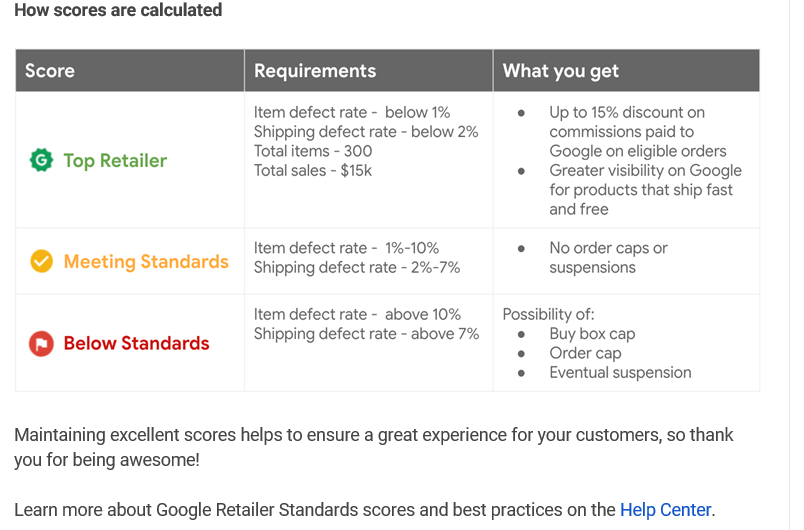The image size is (804, 530).
Task: Click the Eventual suspension bullet item
Action: 620,373
